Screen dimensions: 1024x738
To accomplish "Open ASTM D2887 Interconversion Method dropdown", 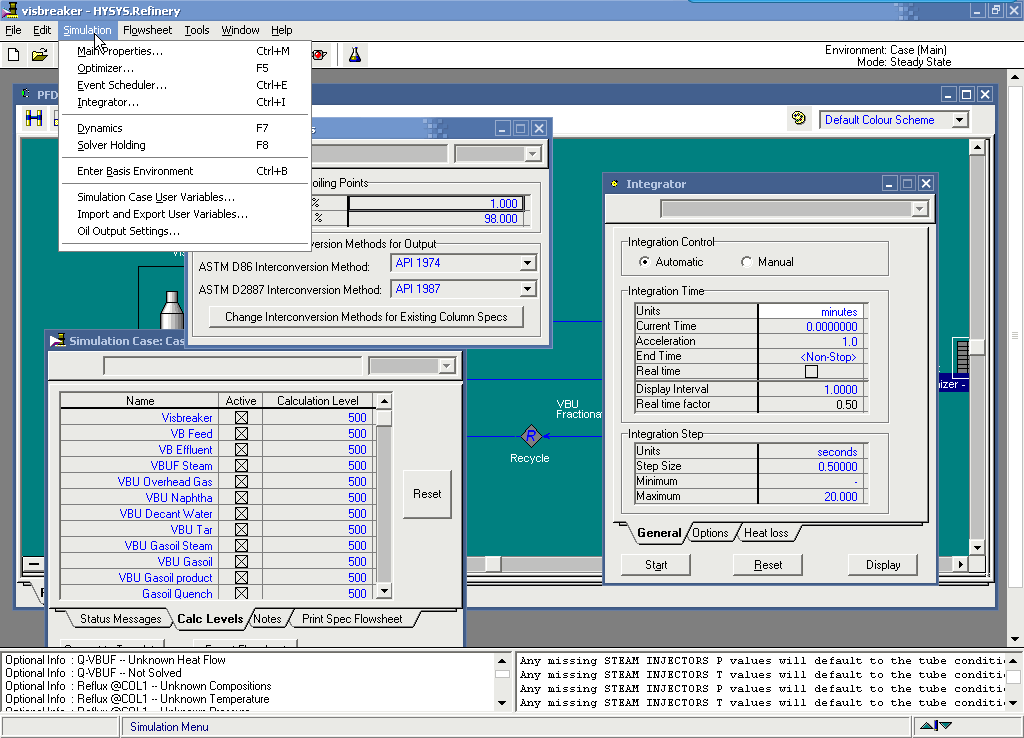I will 527,289.
